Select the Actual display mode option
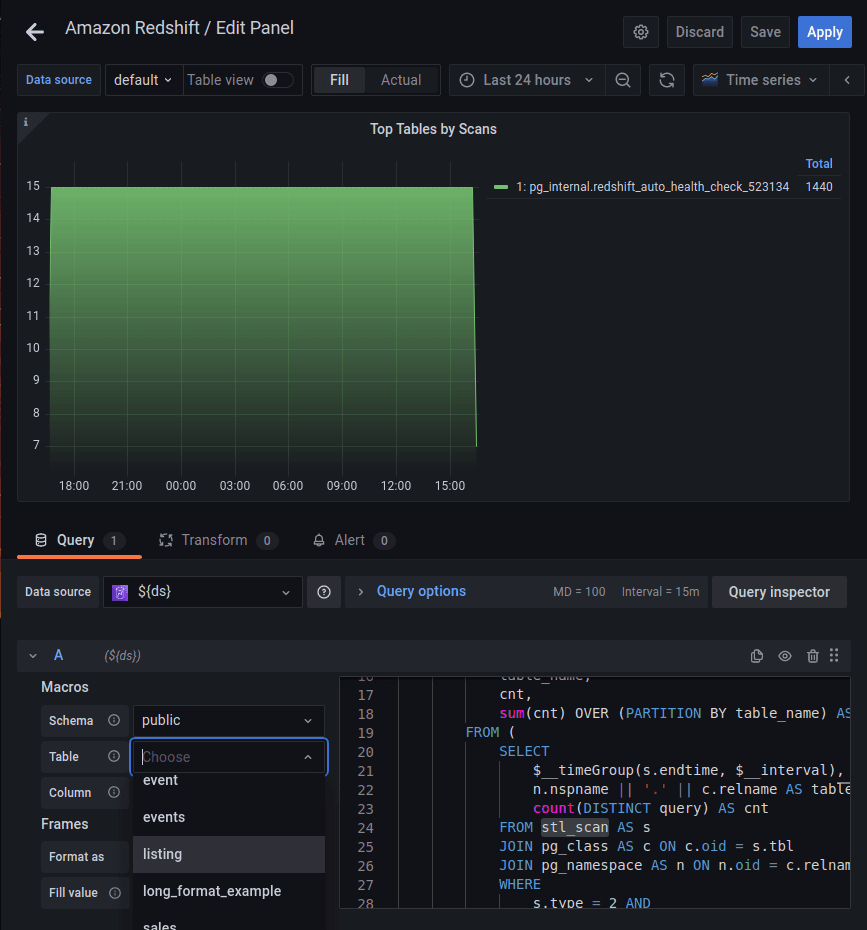The height and width of the screenshot is (930, 867). coord(401,80)
